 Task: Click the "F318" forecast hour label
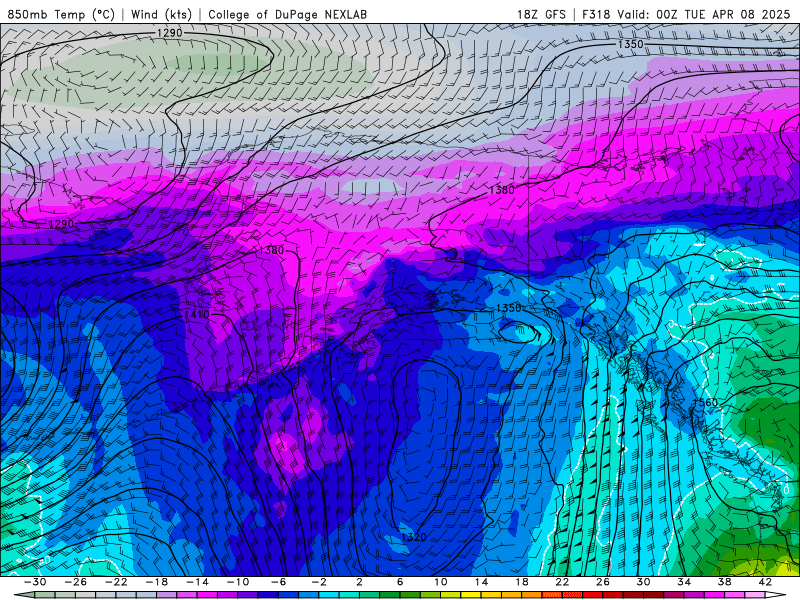pyautogui.click(x=596, y=14)
